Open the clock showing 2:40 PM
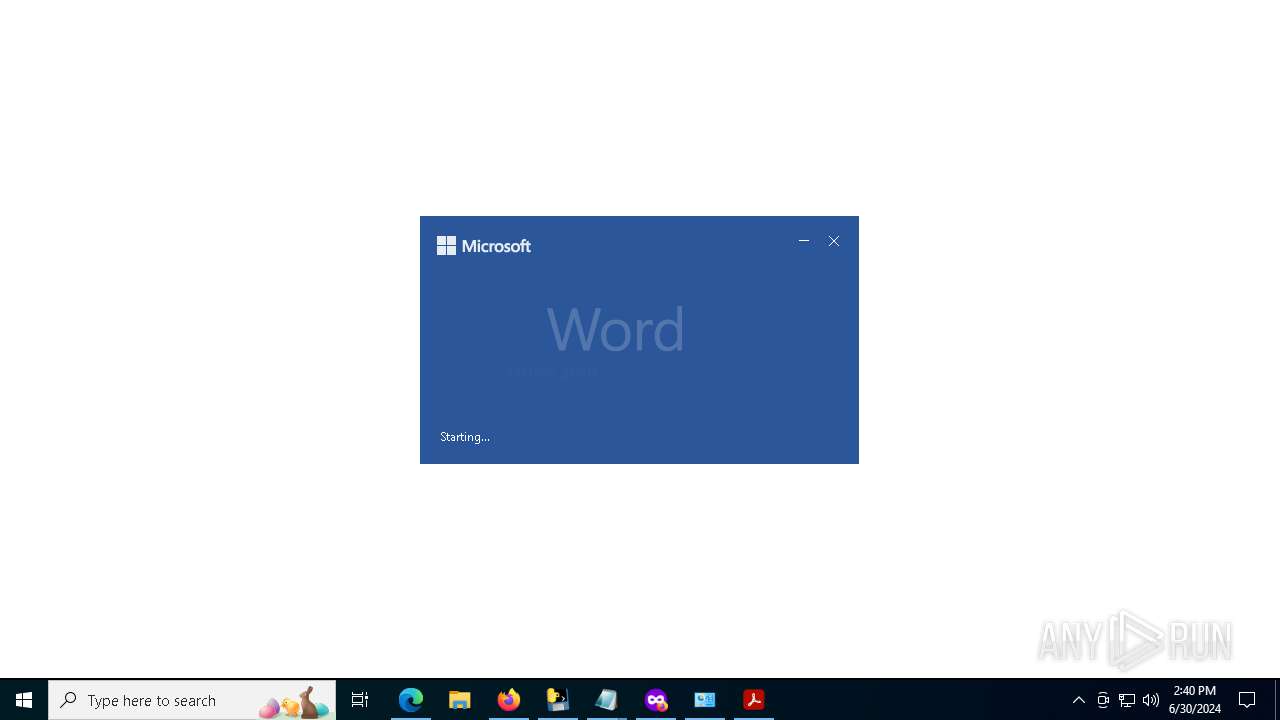1280x720 pixels. [x=1195, y=700]
